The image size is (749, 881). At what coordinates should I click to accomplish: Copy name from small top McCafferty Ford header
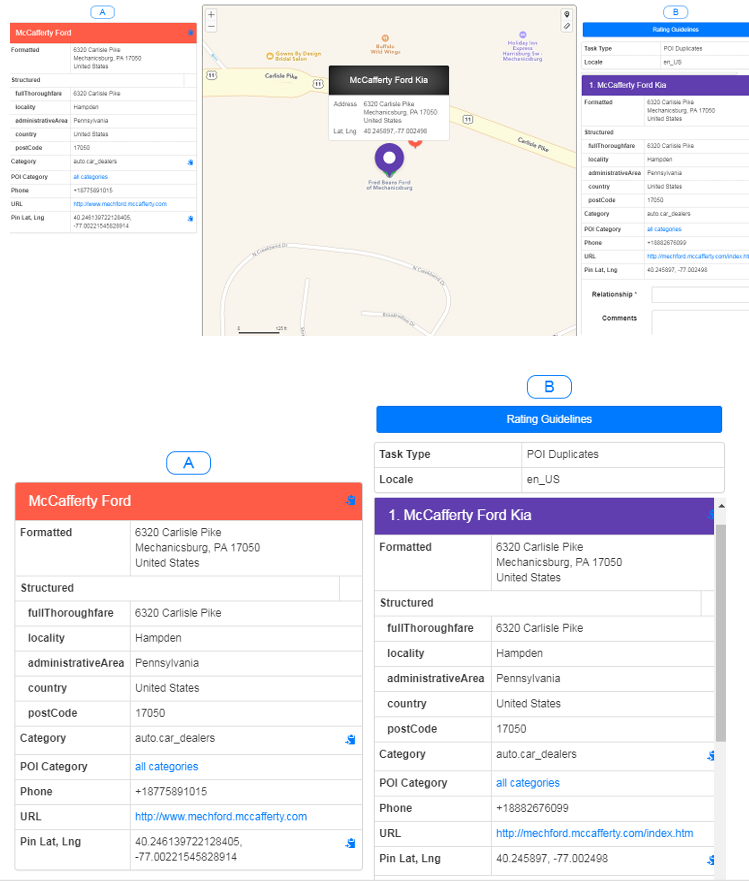coord(190,33)
